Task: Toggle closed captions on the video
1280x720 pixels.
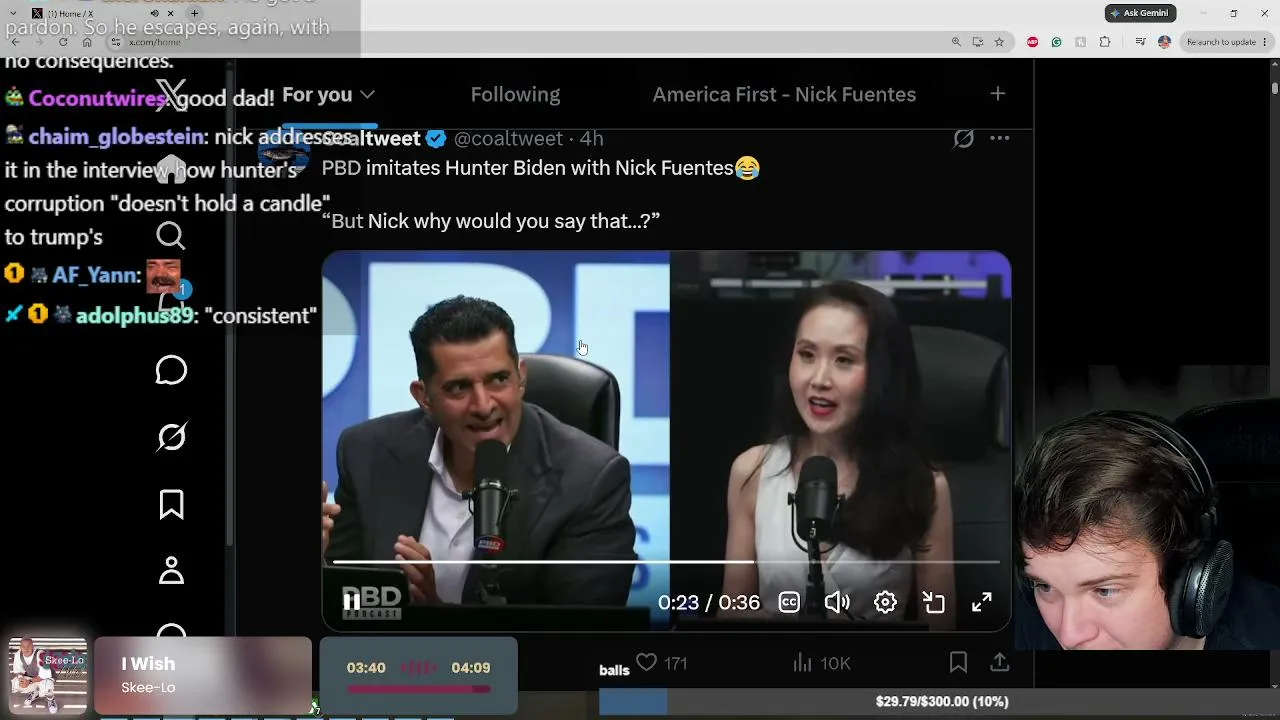Action: click(x=789, y=602)
